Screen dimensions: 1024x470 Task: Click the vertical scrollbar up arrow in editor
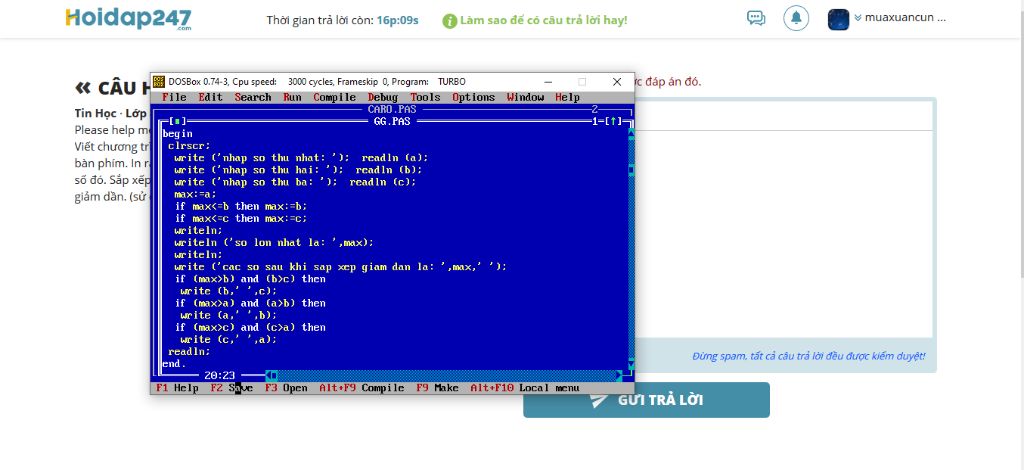631,133
